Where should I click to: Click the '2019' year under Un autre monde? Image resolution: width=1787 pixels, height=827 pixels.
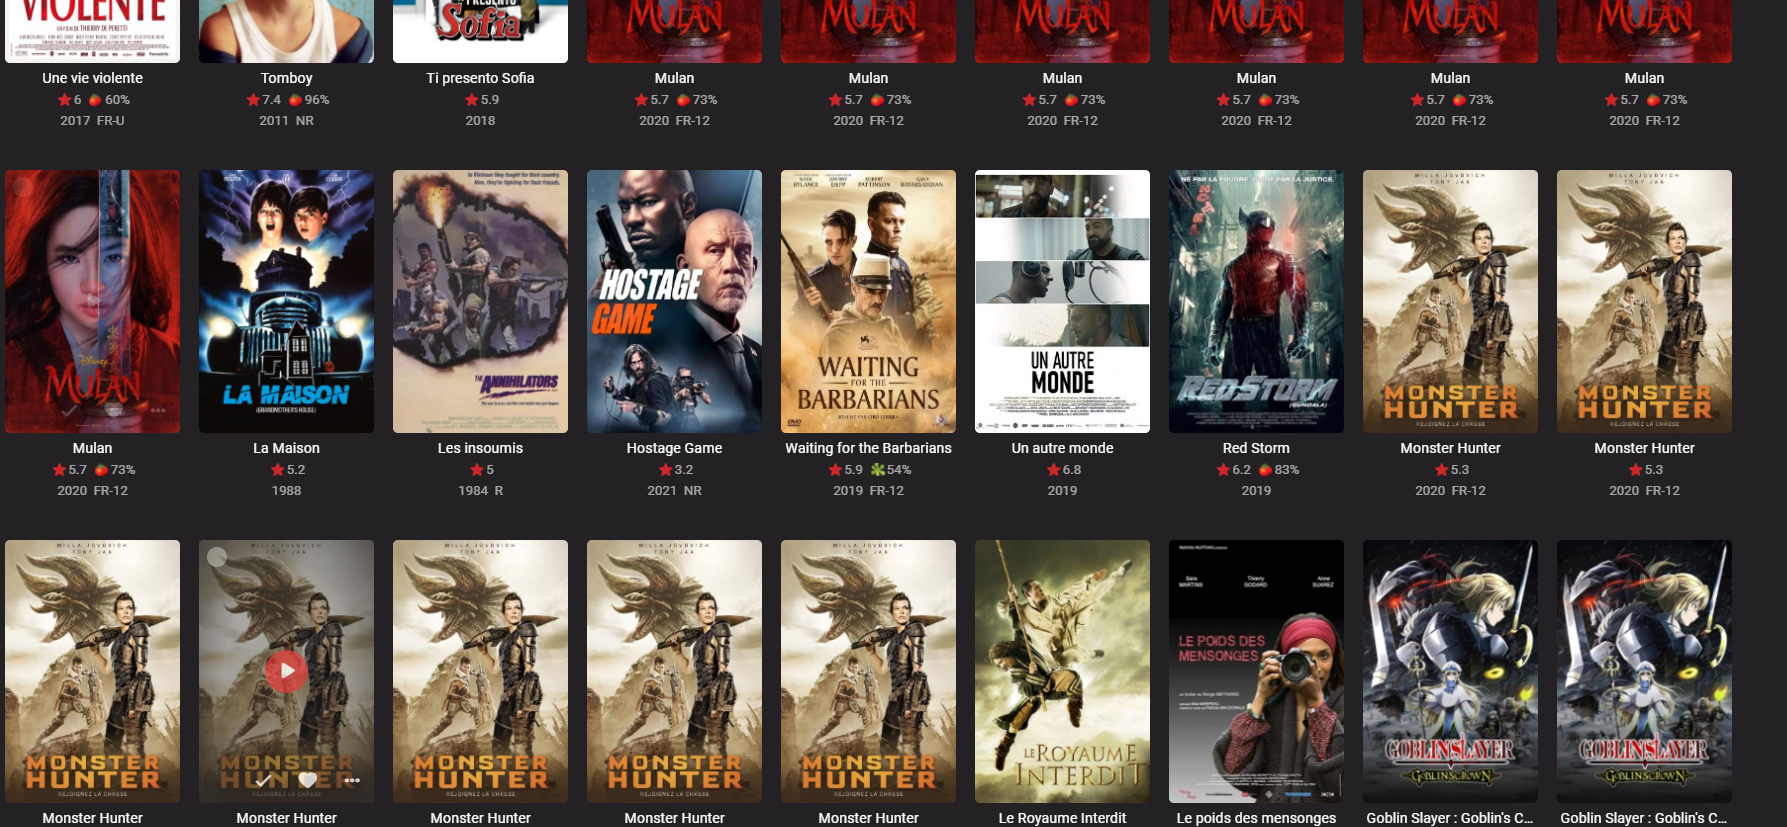tap(1062, 491)
